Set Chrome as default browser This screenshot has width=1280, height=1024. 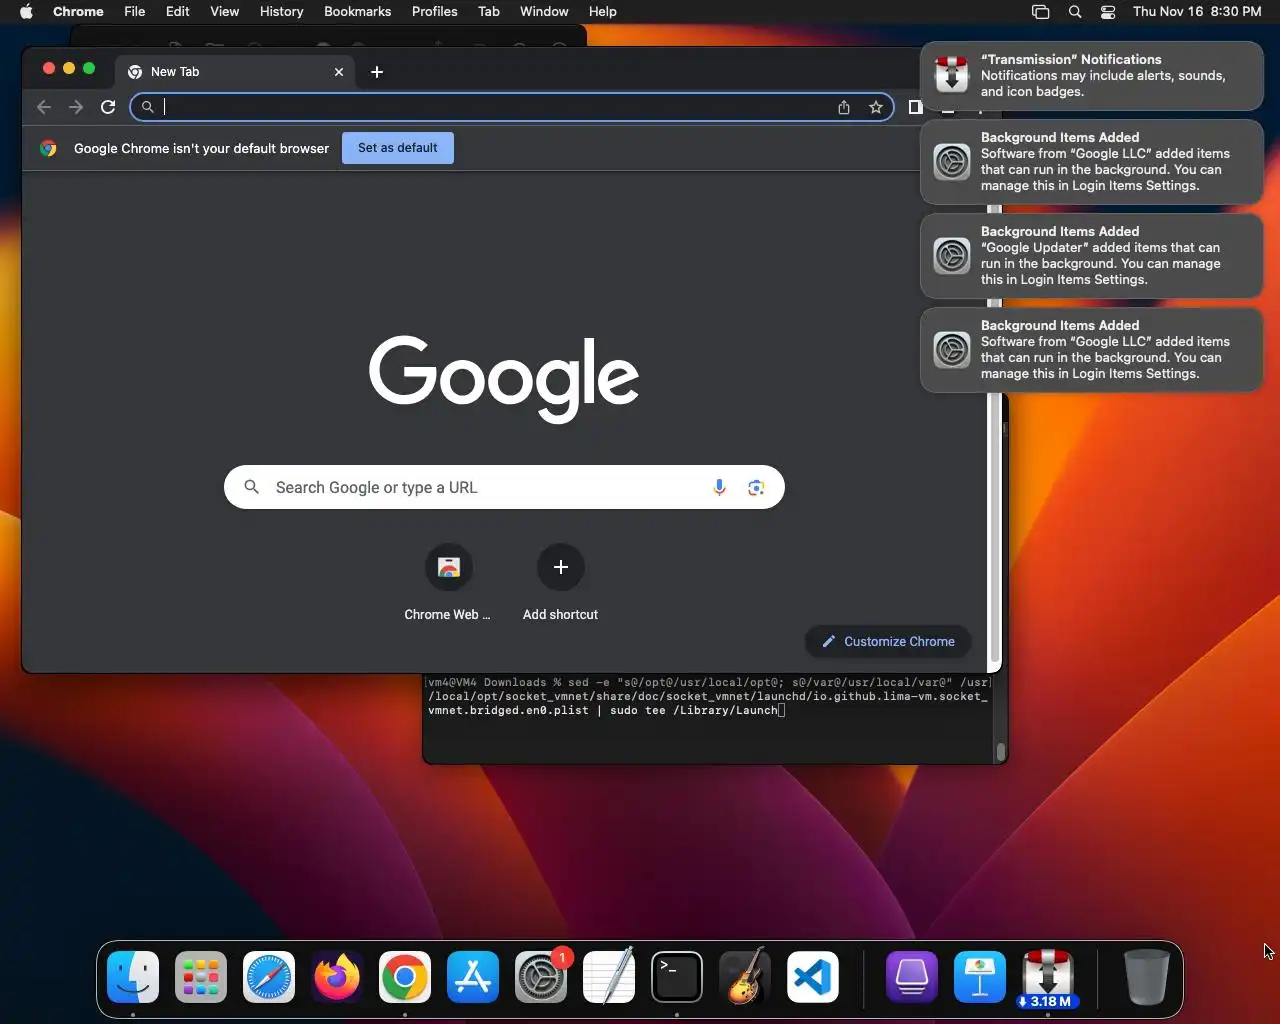pos(398,148)
